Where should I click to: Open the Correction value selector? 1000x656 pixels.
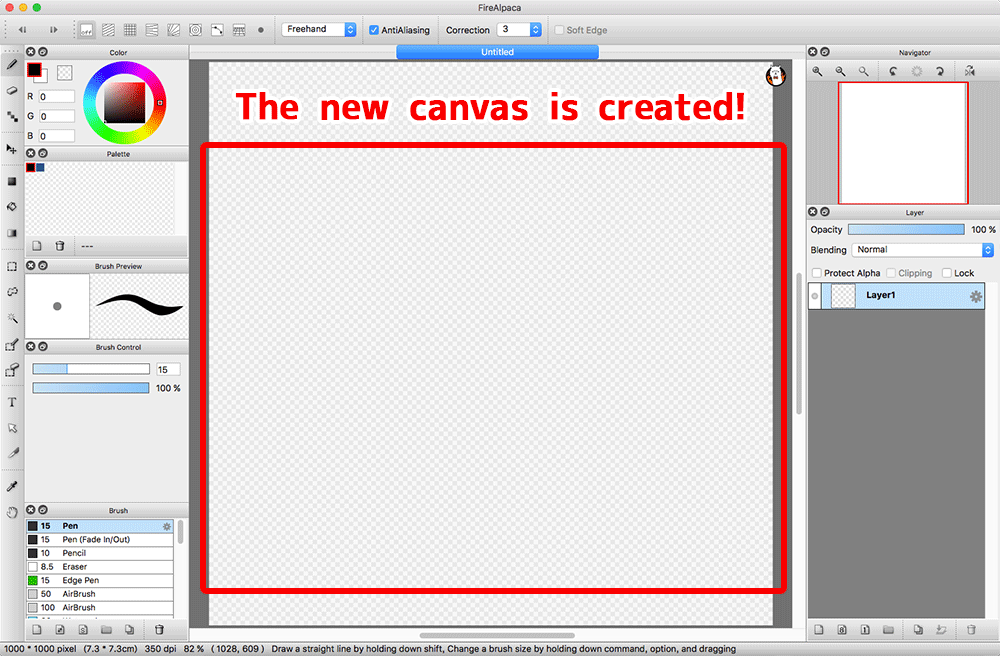tap(519, 30)
